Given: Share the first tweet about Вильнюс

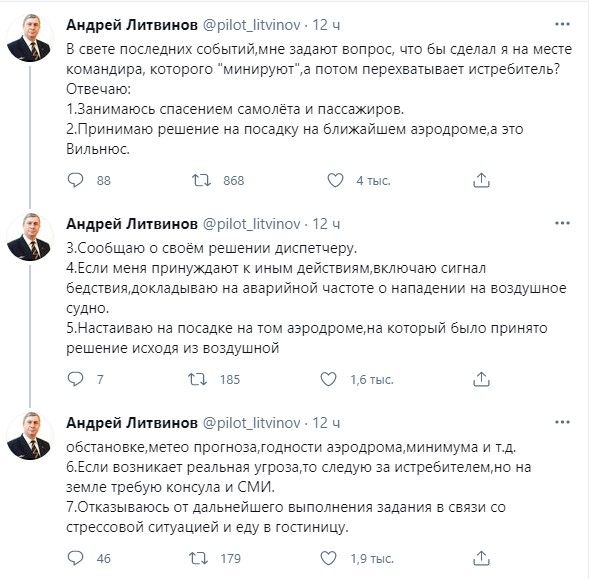Looking at the screenshot, I should (481, 180).
